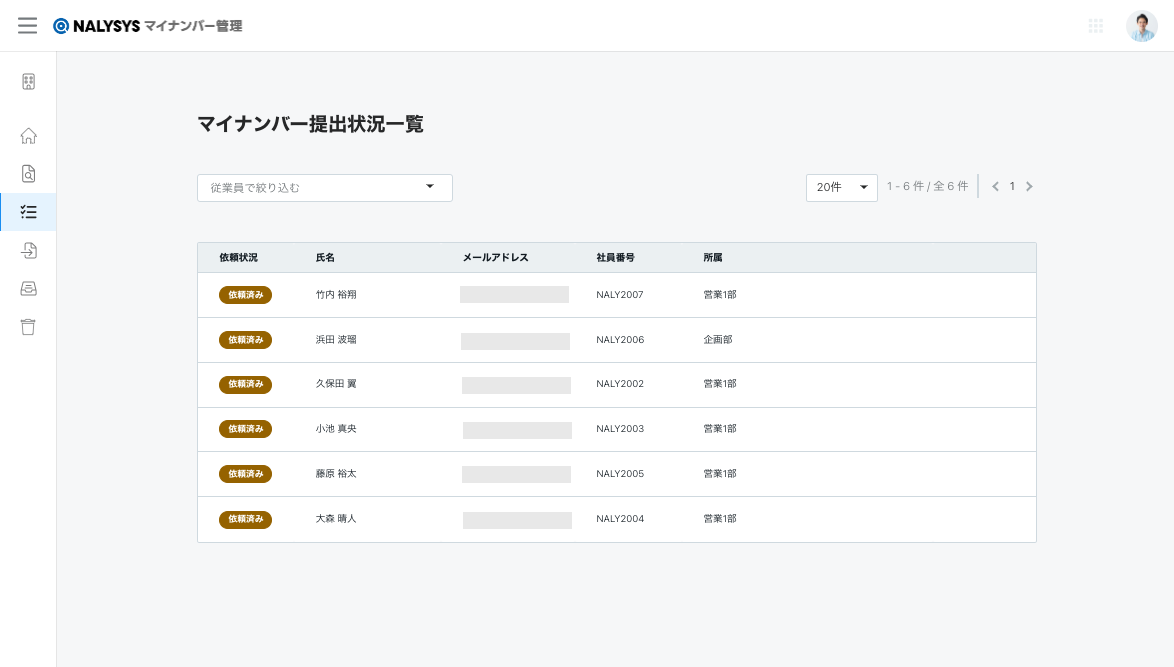This screenshot has height=667, width=1174.
Task: Click the 氏名 column header
Action: tap(325, 258)
